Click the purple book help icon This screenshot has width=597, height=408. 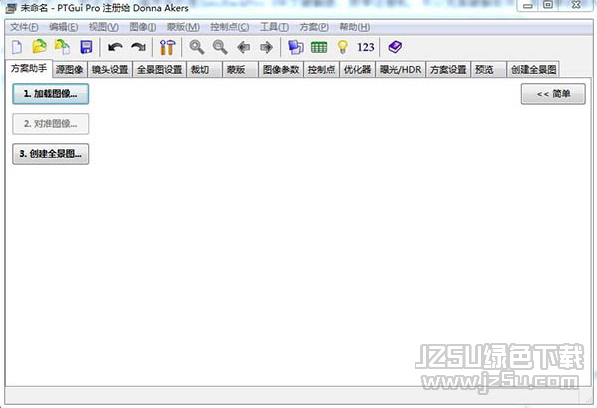[x=395, y=47]
